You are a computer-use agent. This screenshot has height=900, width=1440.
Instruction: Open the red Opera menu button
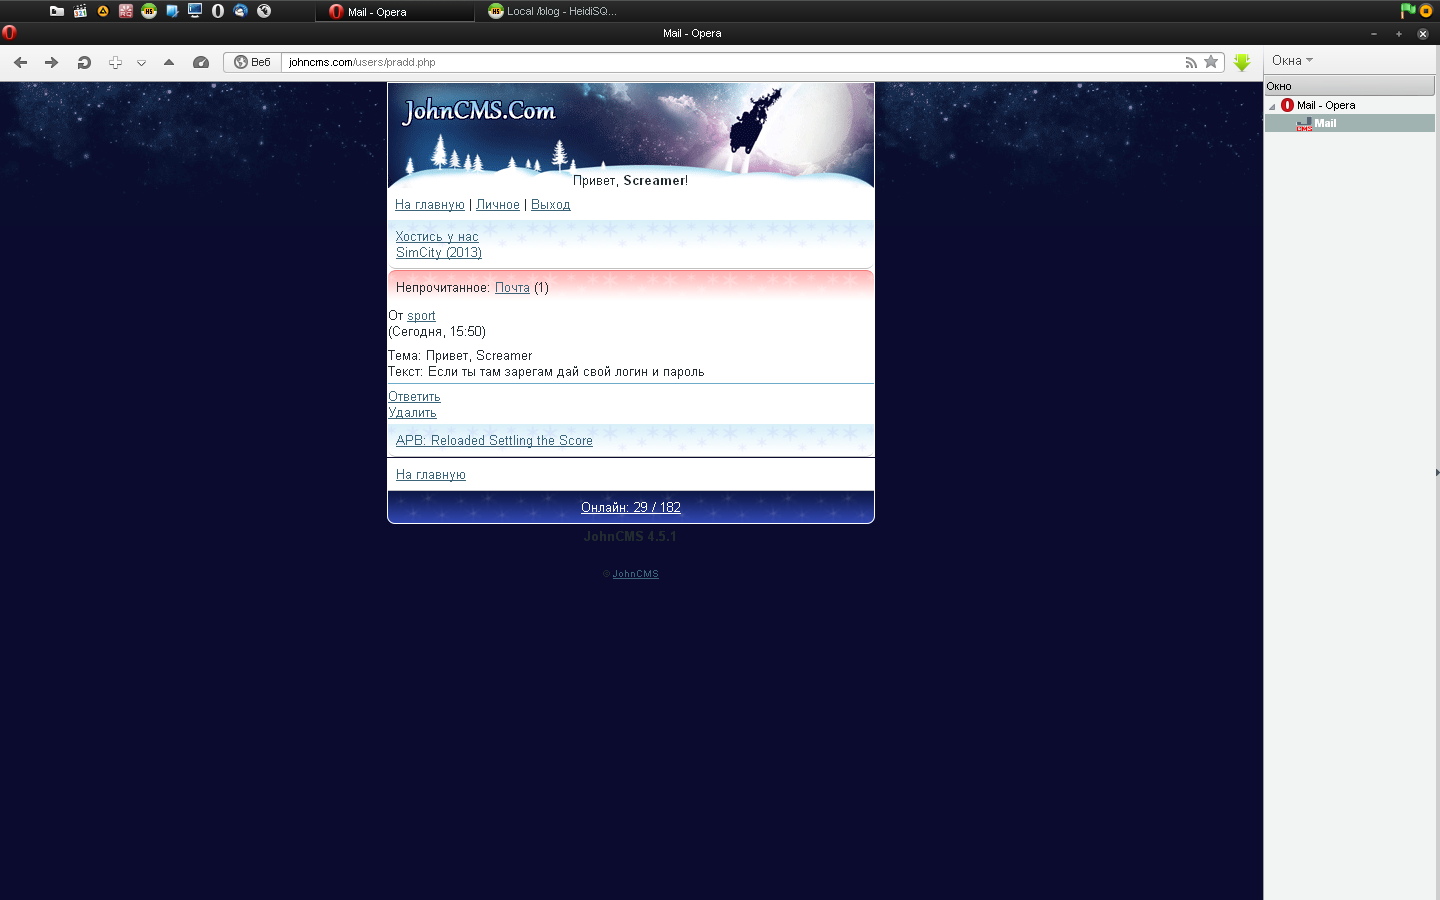pyautogui.click(x=10, y=33)
